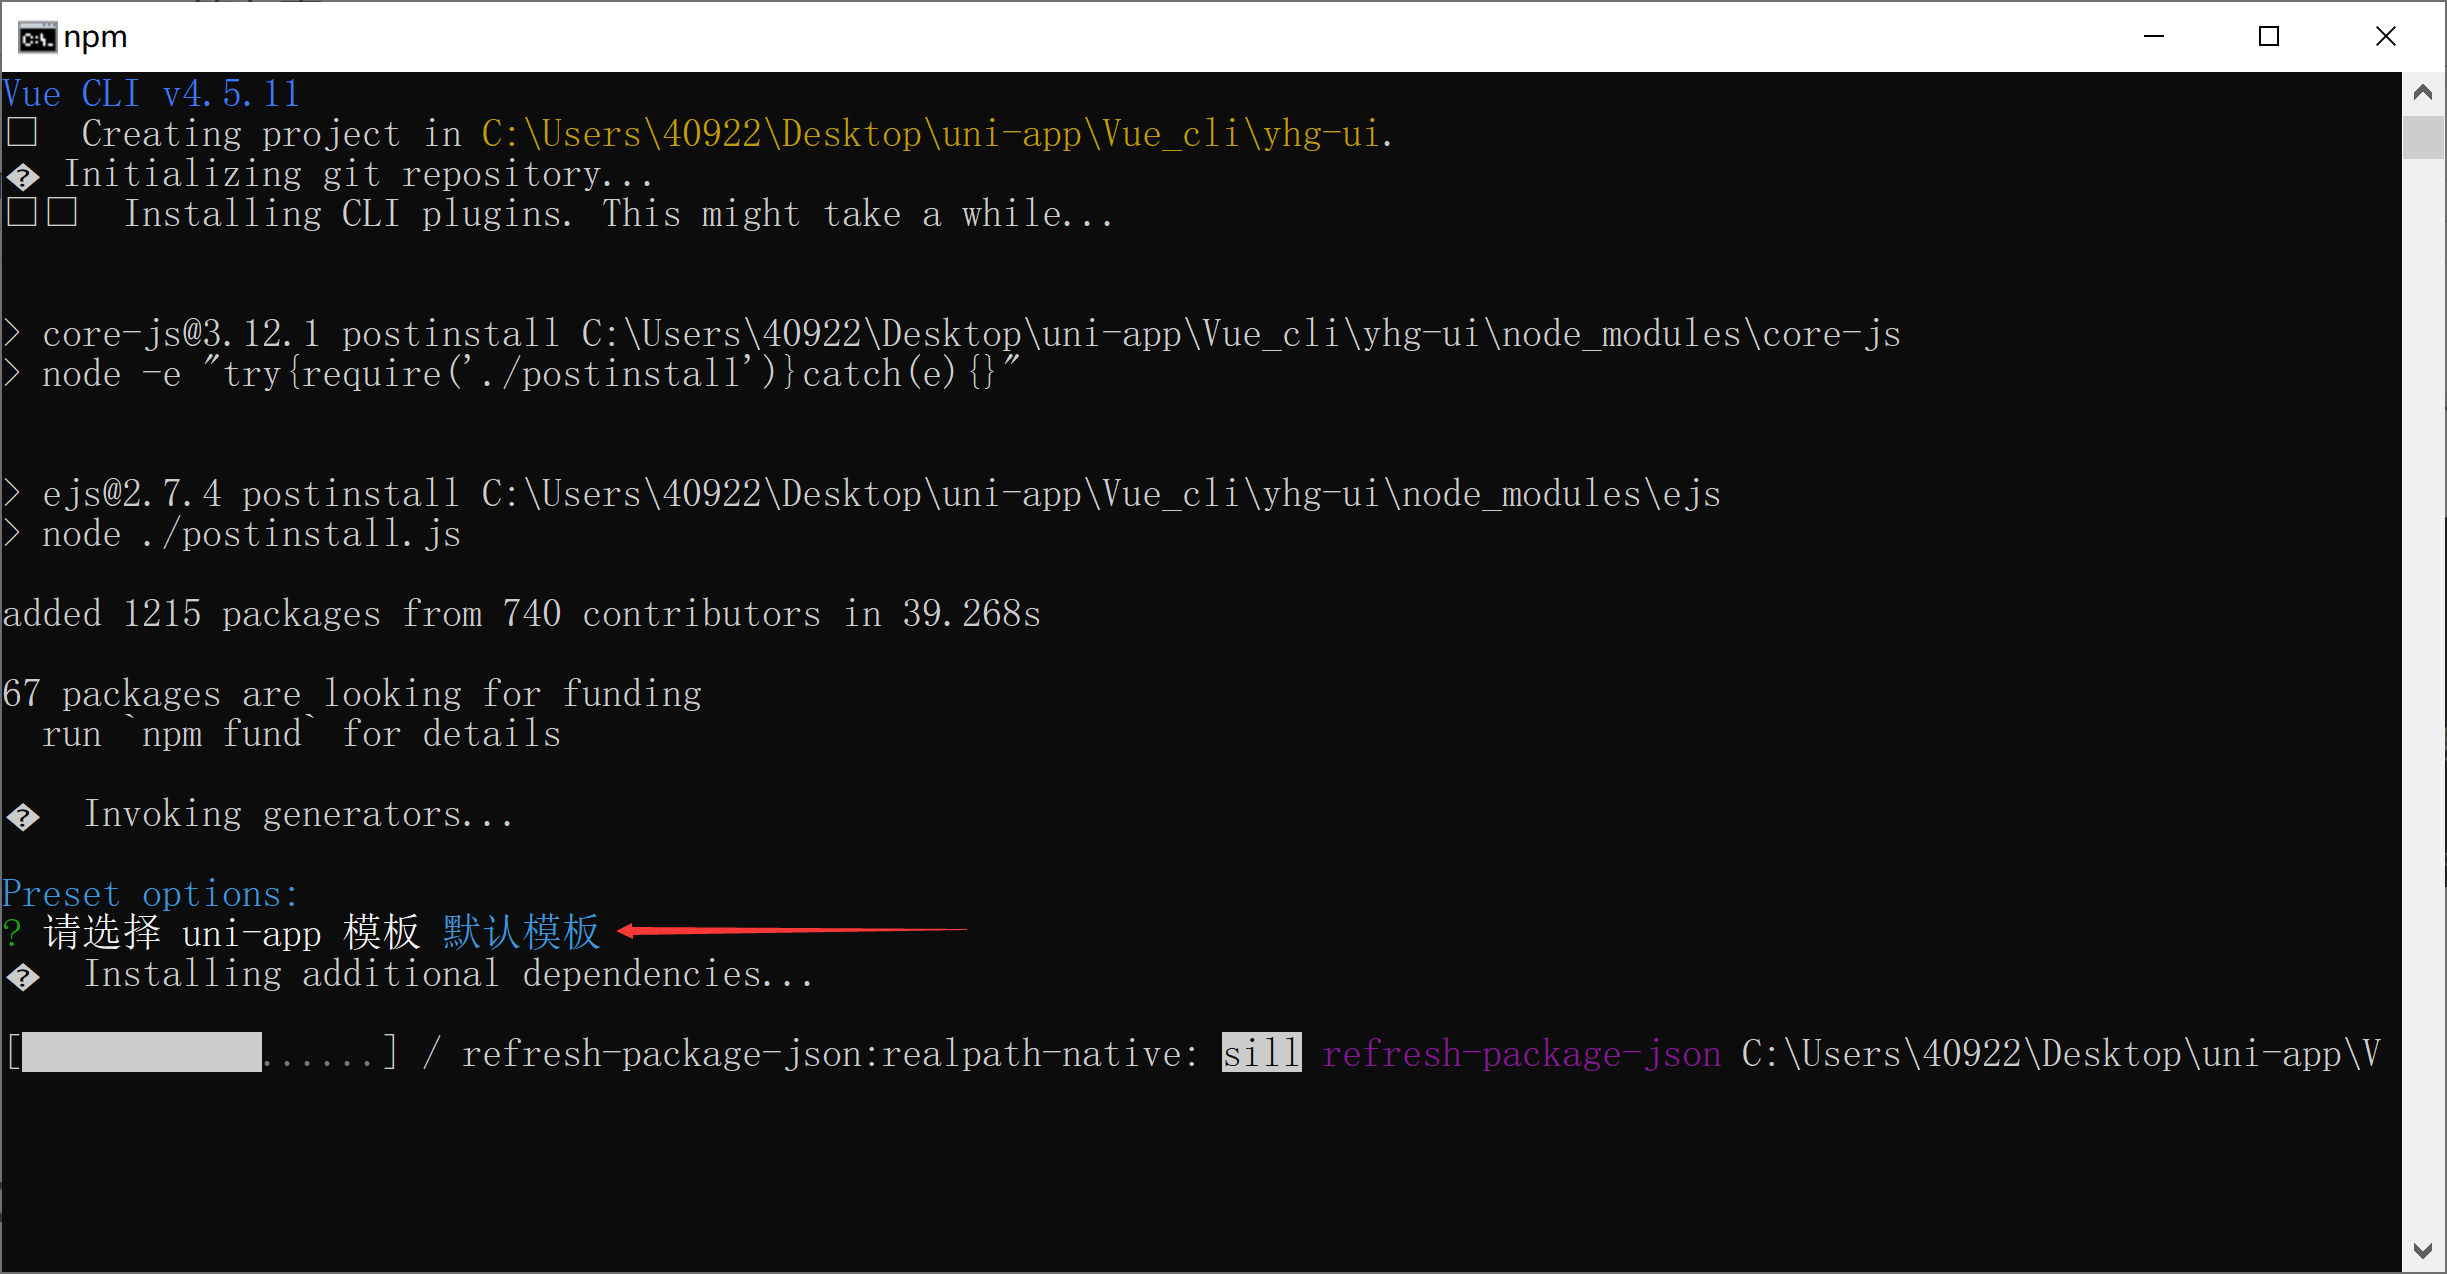2447x1274 pixels.
Task: Click the purple refresh-package-json text
Action: [x=1521, y=1053]
